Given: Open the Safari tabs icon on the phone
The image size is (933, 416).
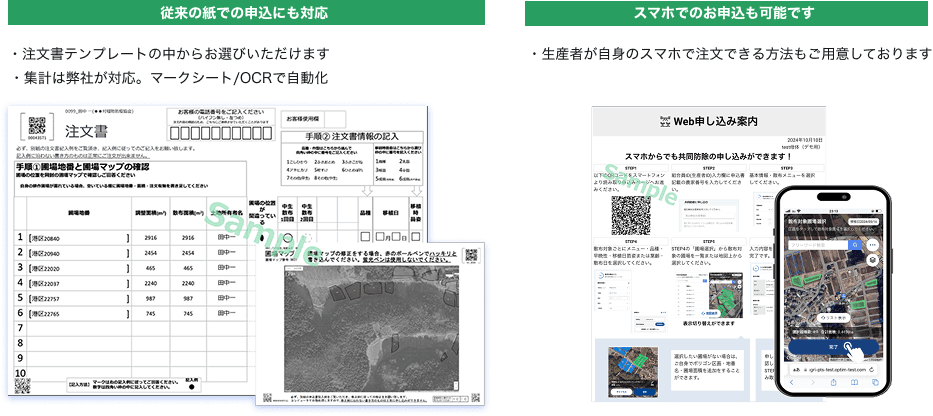Looking at the screenshot, I should pyautogui.click(x=875, y=382).
